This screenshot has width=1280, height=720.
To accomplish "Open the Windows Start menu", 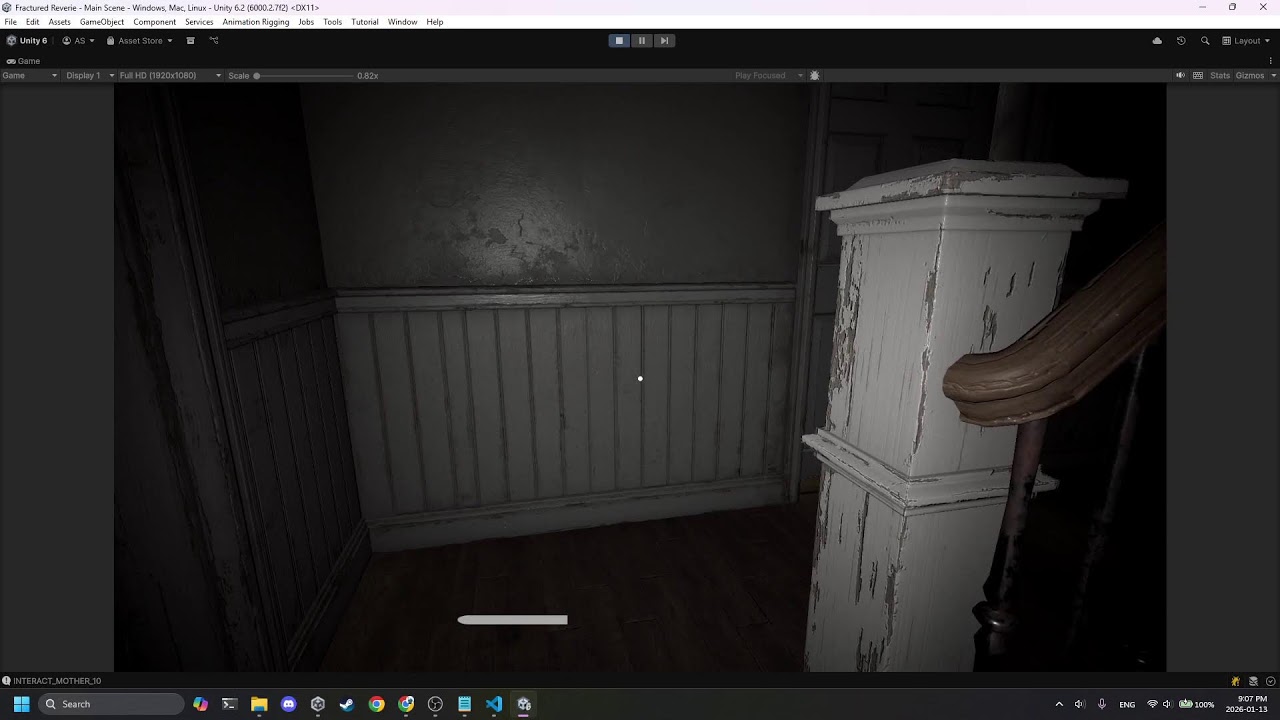I will point(21,704).
